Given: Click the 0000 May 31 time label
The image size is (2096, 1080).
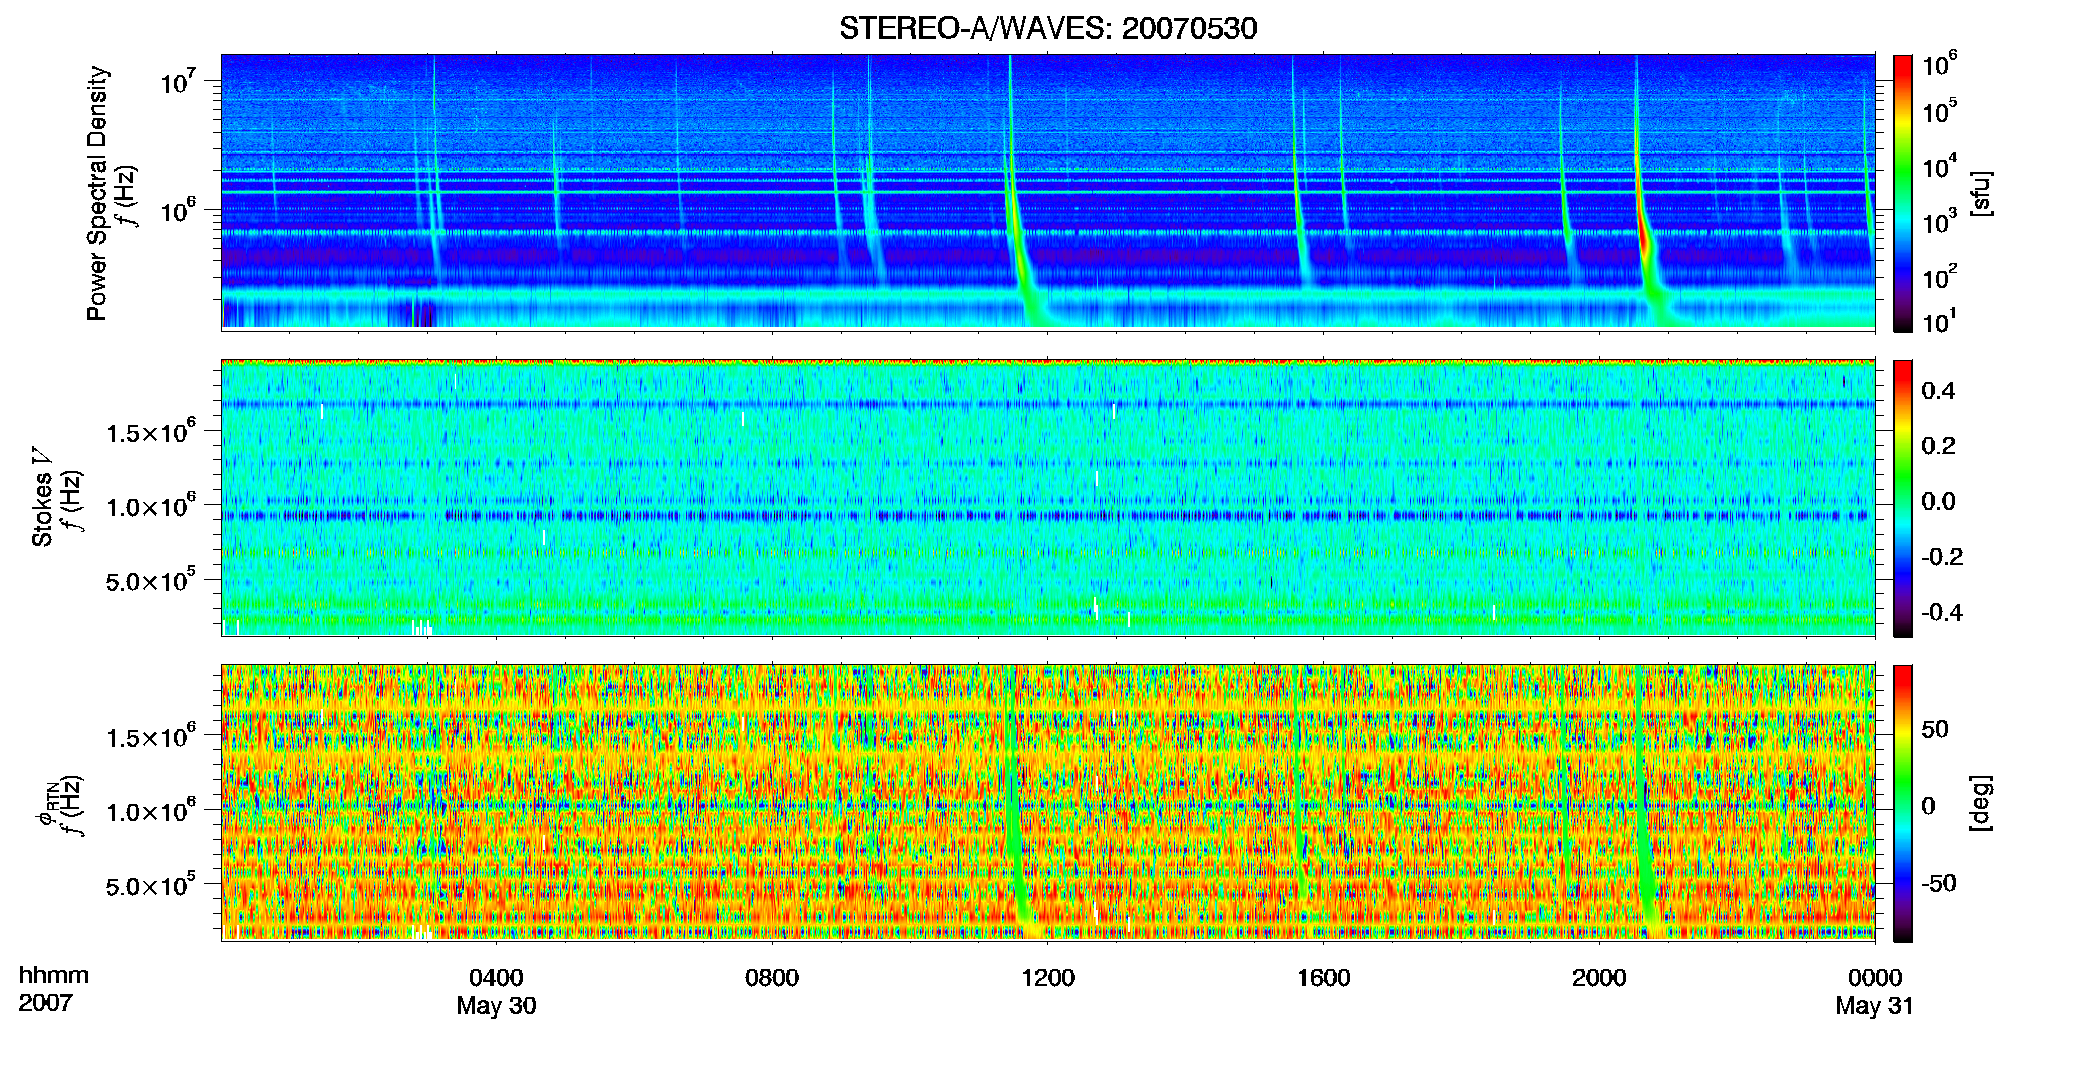Looking at the screenshot, I should [1874, 991].
